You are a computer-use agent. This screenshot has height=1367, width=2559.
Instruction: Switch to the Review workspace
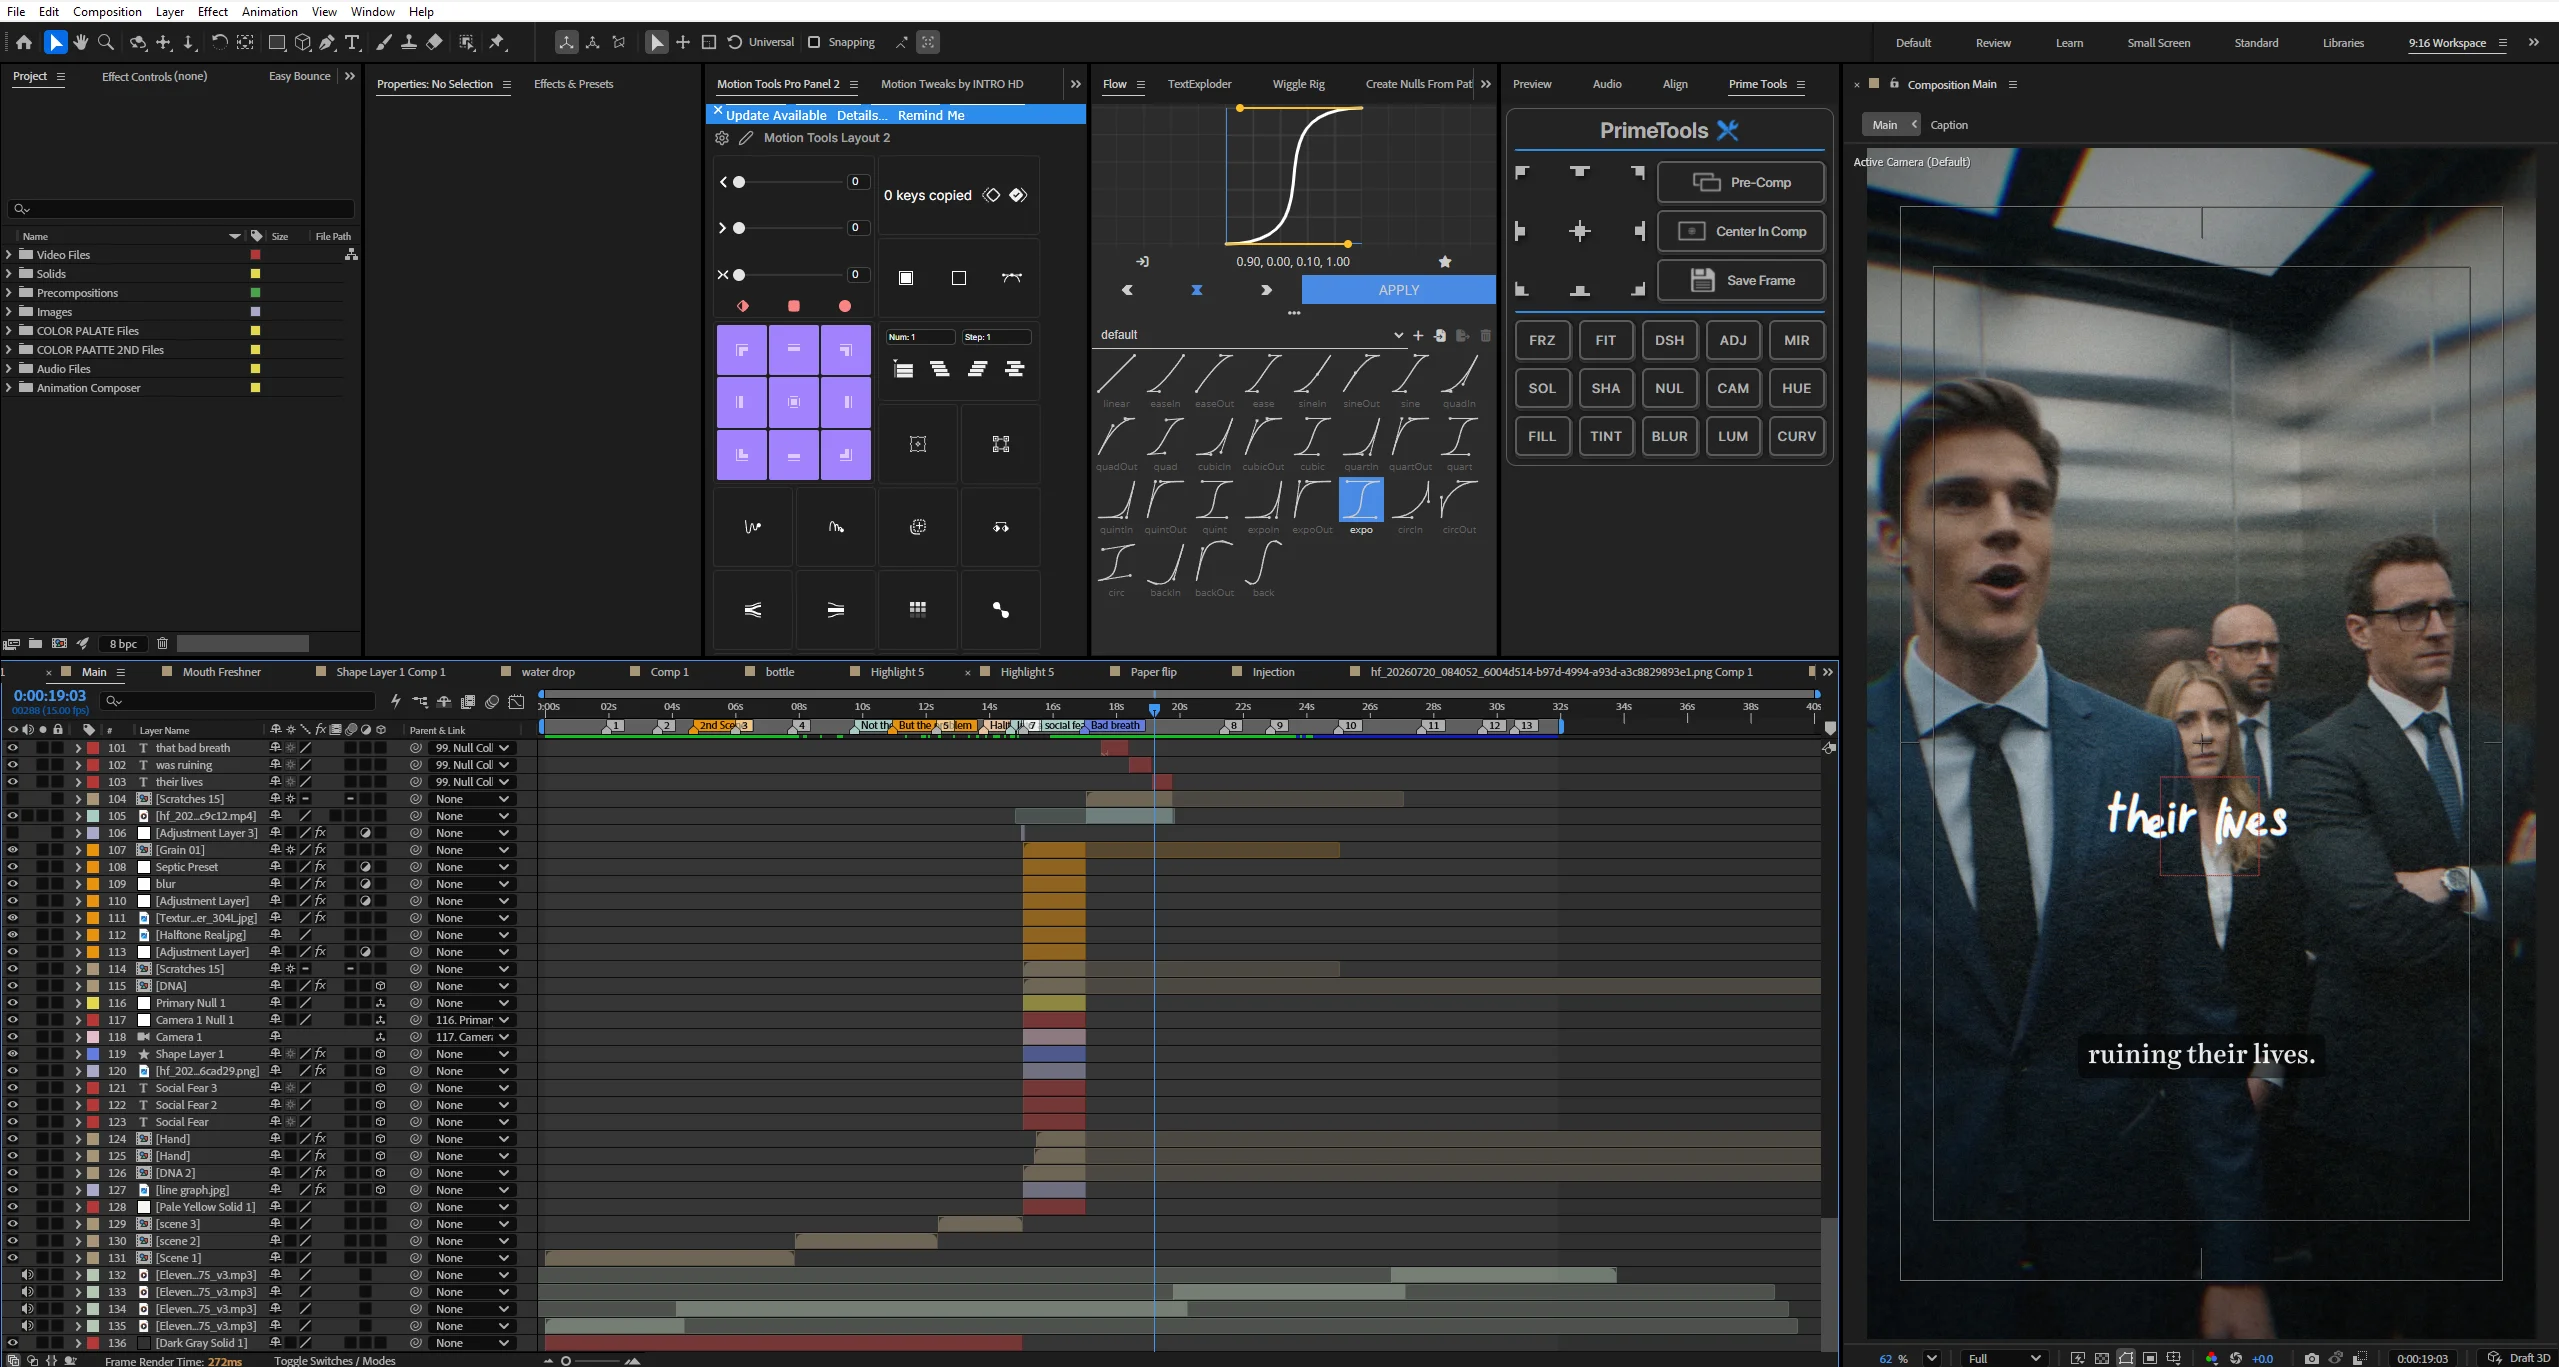point(1993,43)
